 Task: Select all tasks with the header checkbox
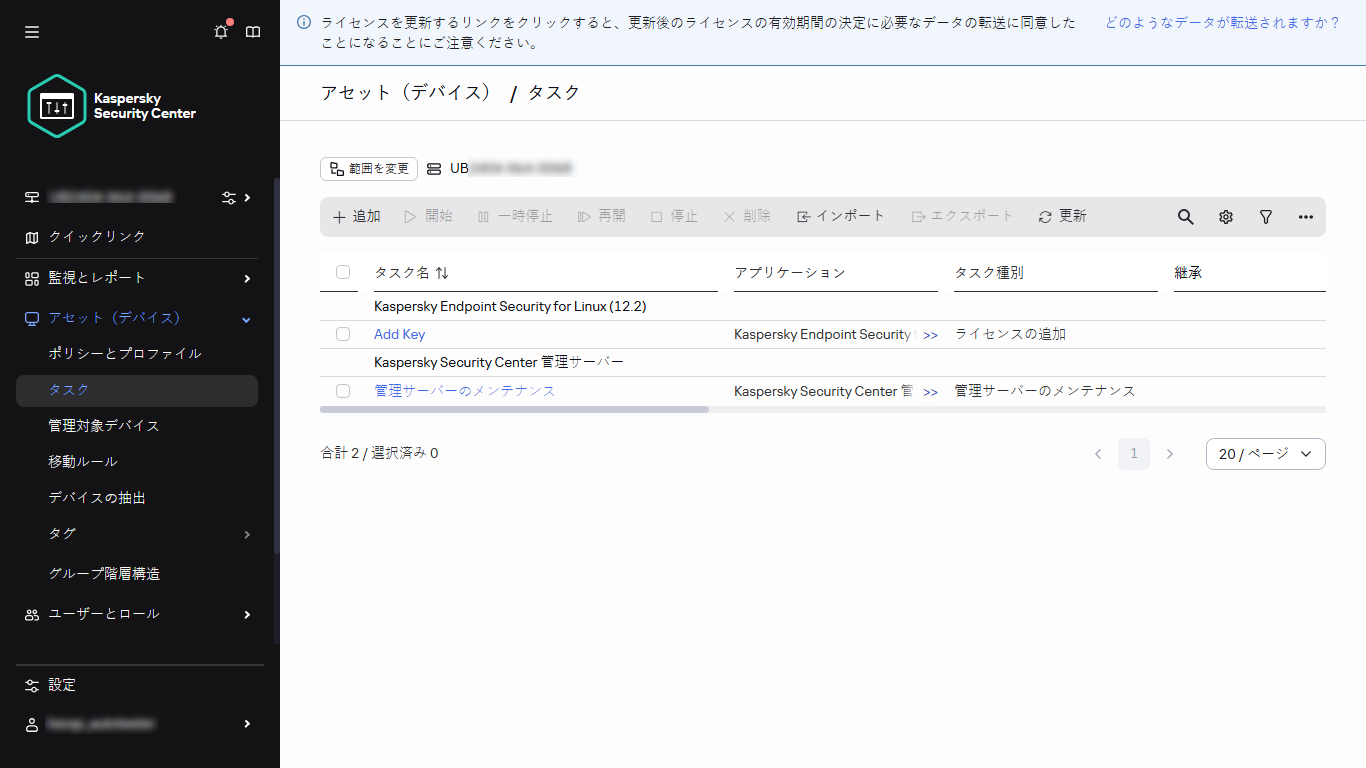click(343, 271)
